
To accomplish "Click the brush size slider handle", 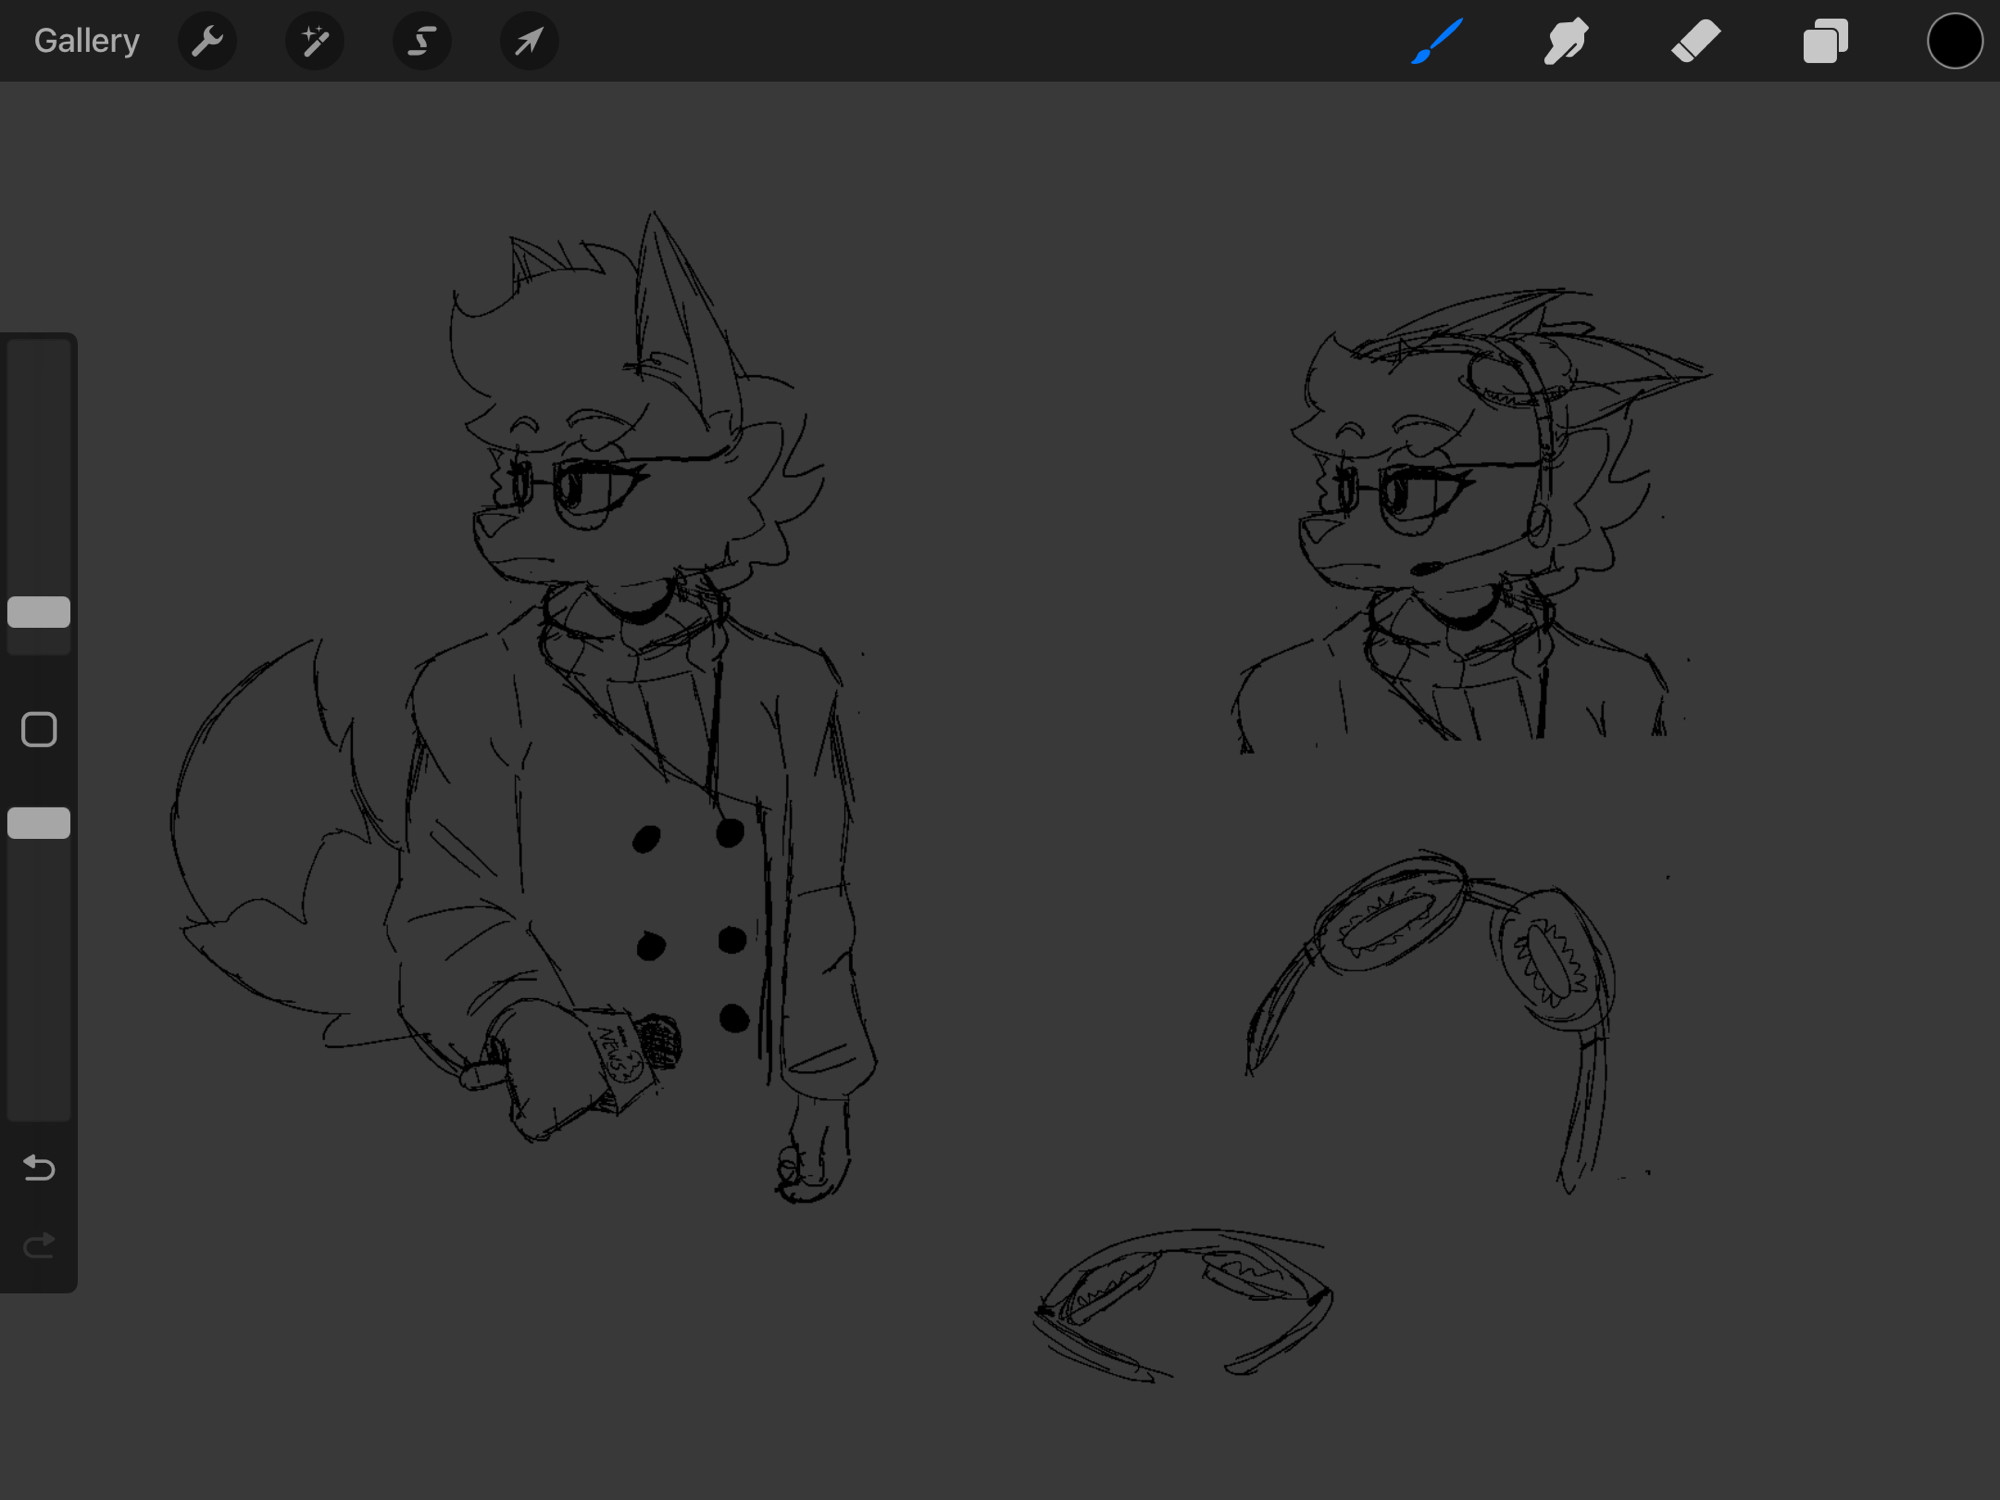I will tap(39, 612).
